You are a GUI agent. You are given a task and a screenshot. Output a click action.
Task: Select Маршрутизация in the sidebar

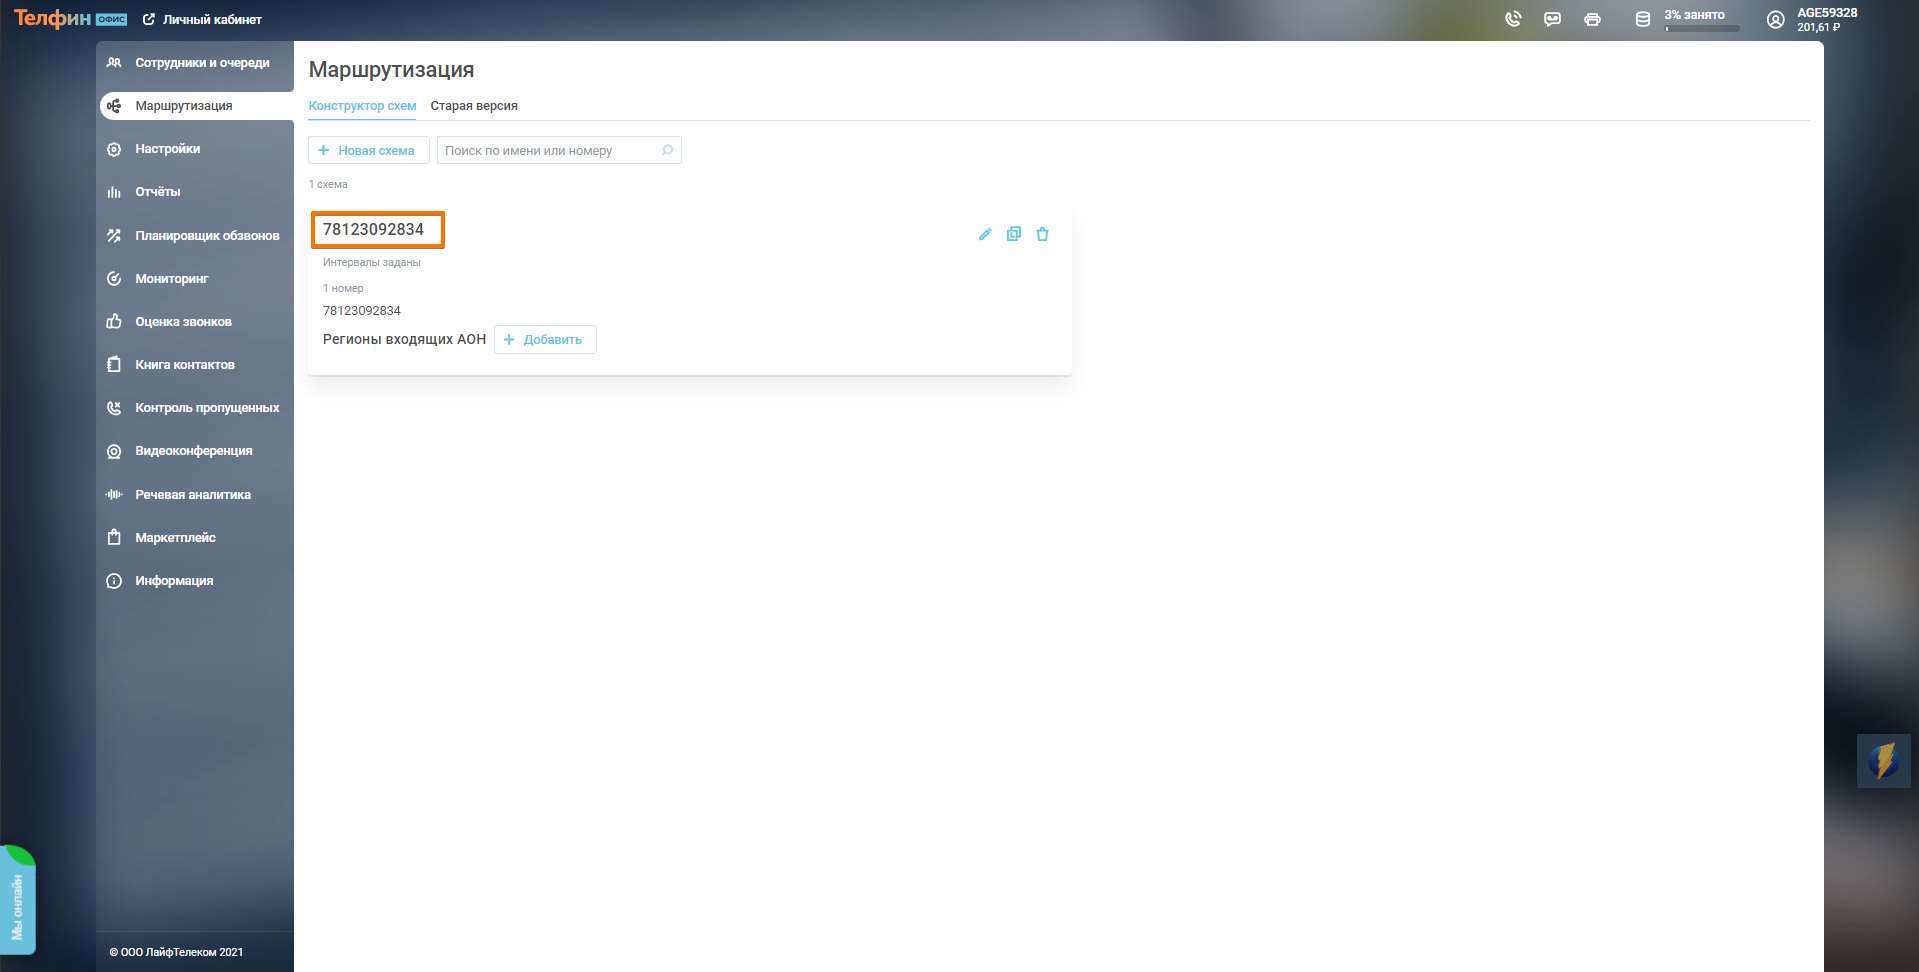196,105
